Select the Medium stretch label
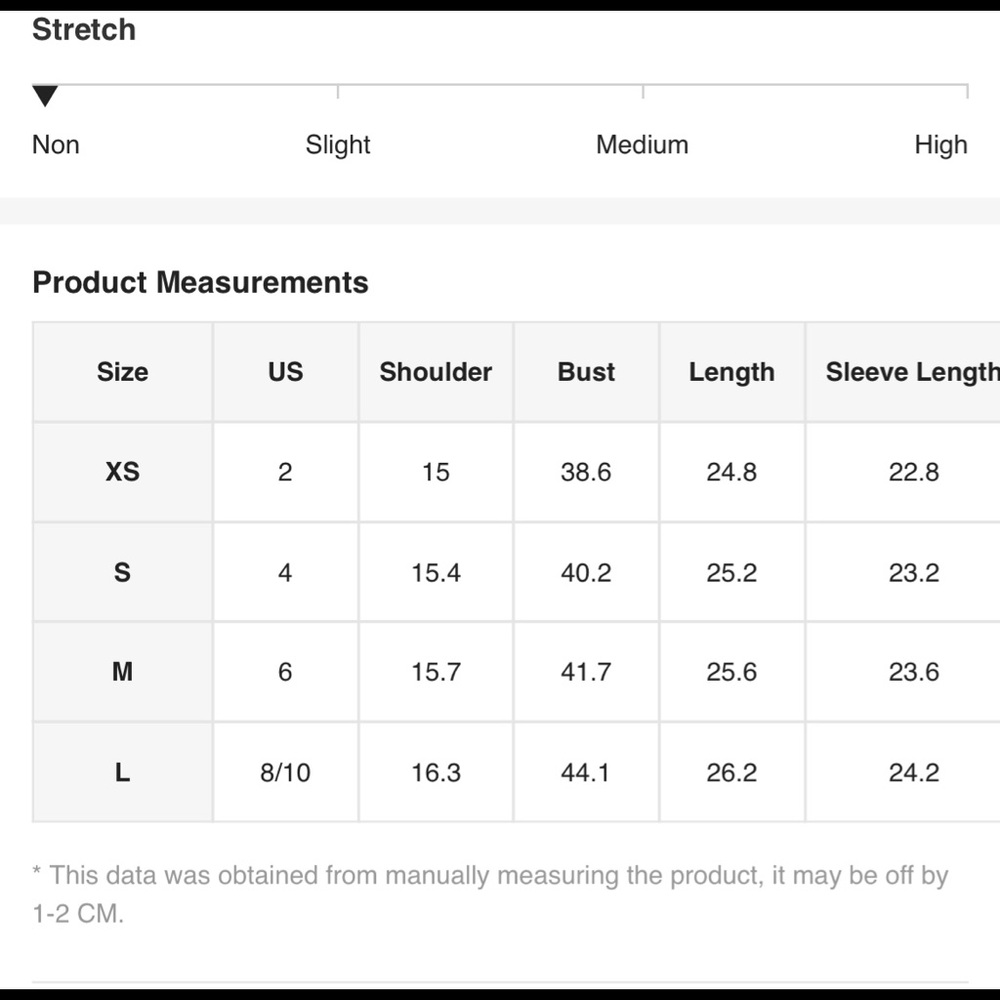 point(642,145)
